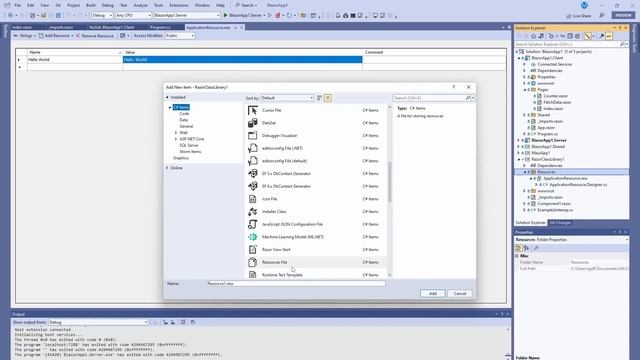Open the Access Modifier Public dropdown
The width and height of the screenshot is (640, 360).
click(180, 36)
